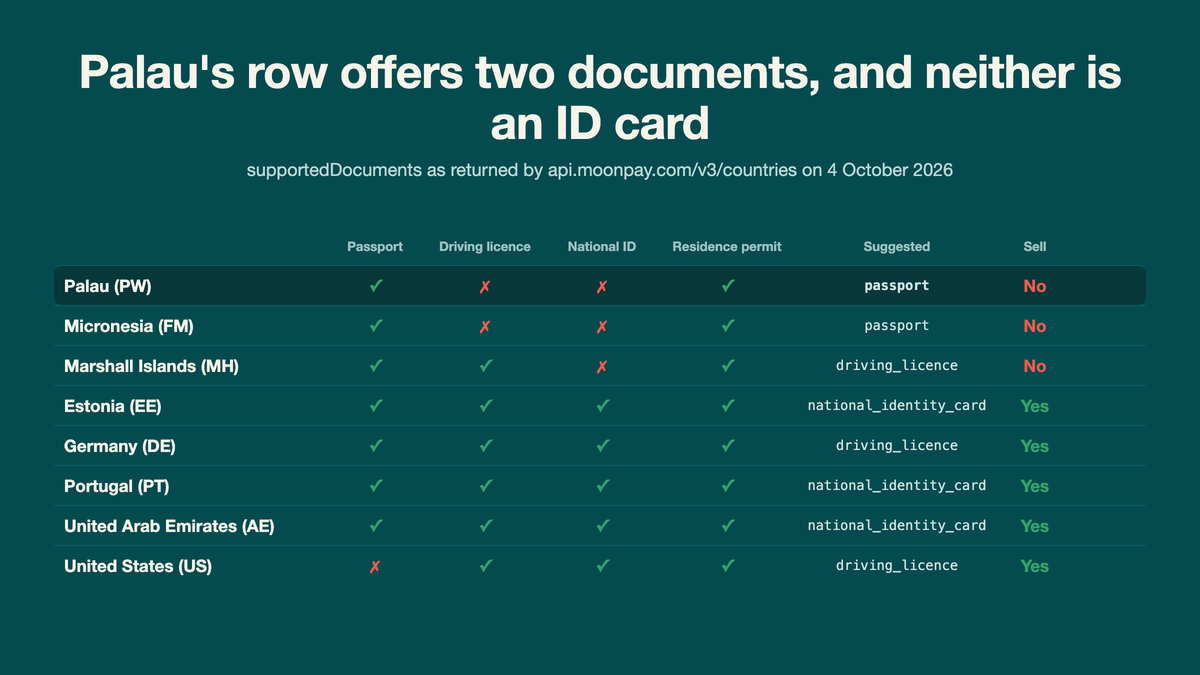Click United Arab Emirates' national_identity_card value
The width and height of the screenshot is (1200, 675).
click(x=897, y=526)
